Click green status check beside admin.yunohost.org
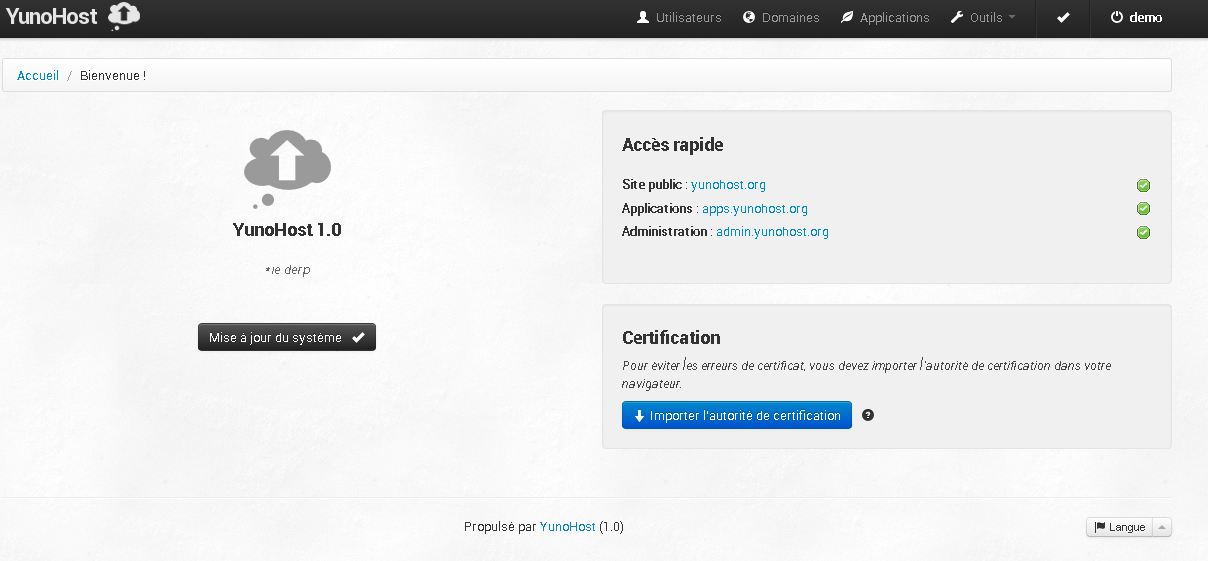 [1143, 233]
